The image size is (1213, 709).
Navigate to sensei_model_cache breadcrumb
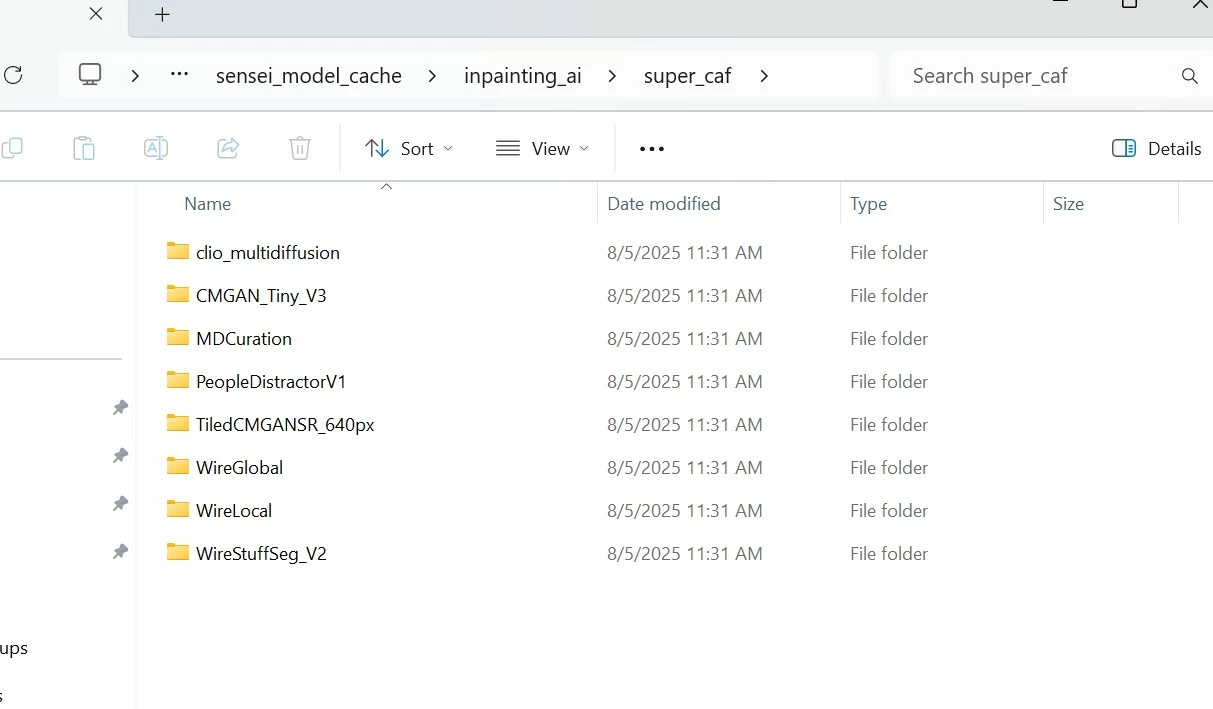[x=309, y=76]
